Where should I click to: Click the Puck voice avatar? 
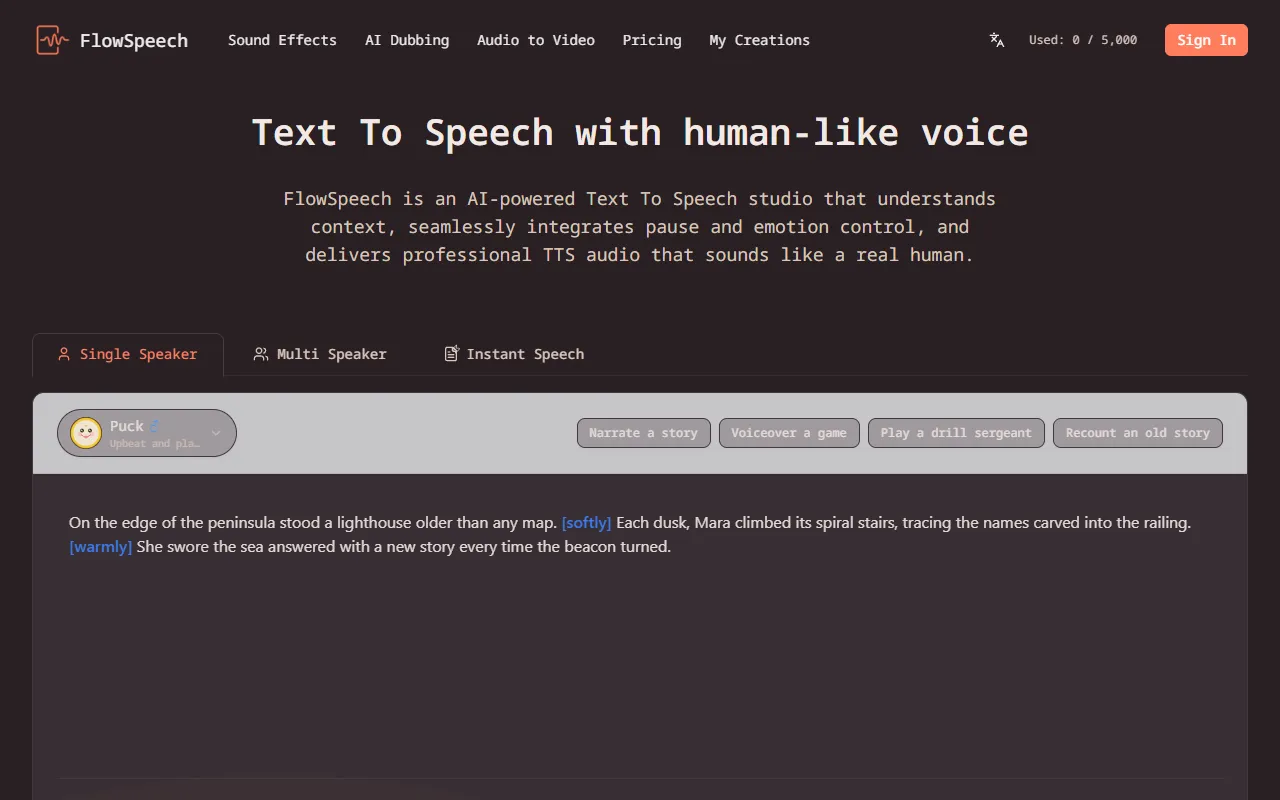[86, 433]
